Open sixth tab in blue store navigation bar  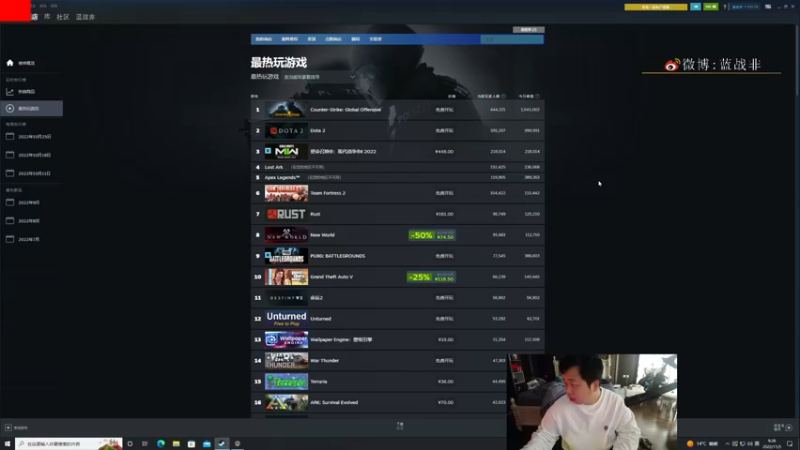point(376,39)
